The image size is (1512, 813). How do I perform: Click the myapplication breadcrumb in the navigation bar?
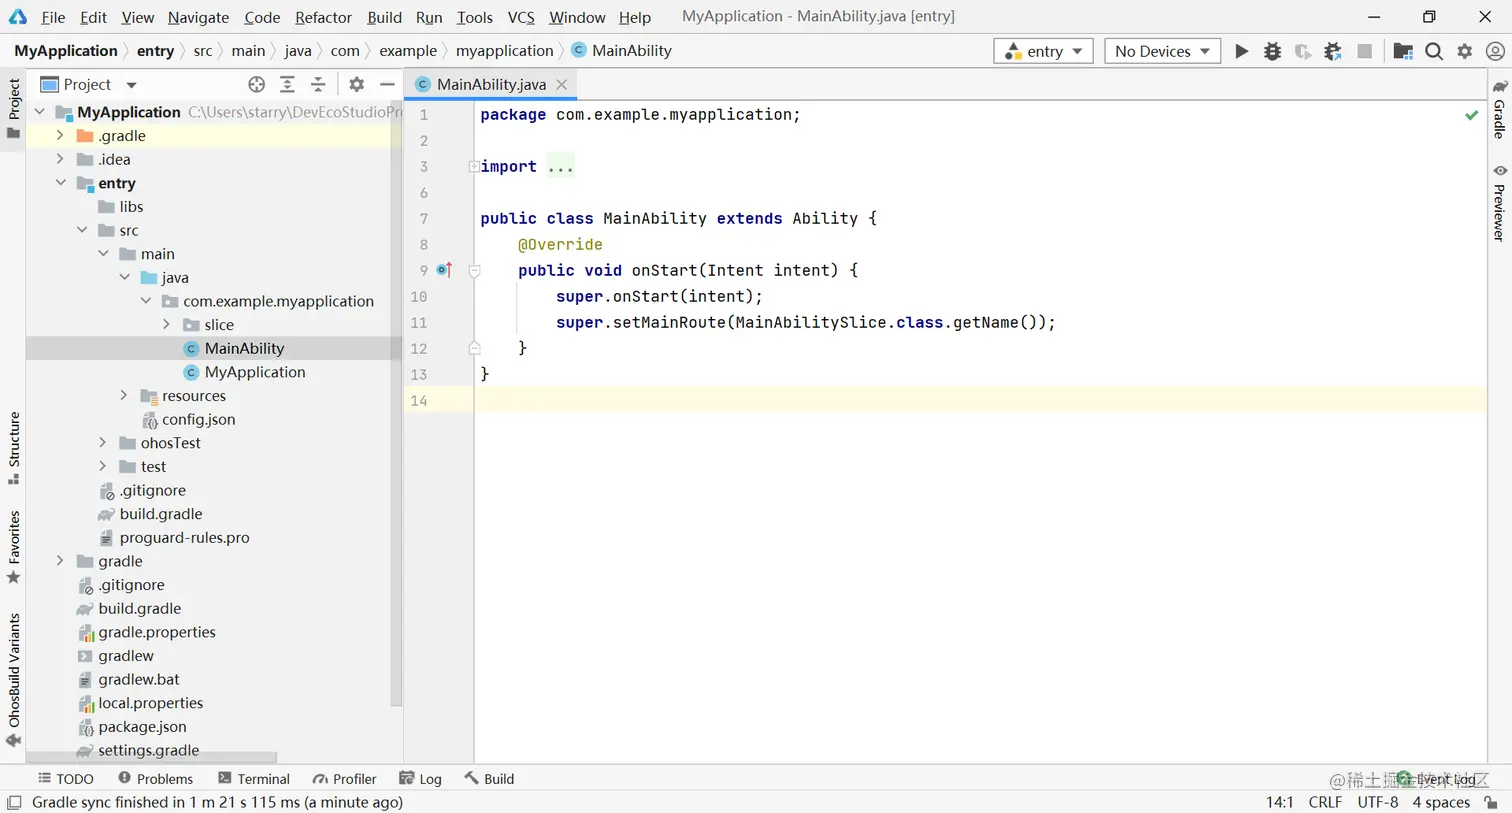coord(504,51)
